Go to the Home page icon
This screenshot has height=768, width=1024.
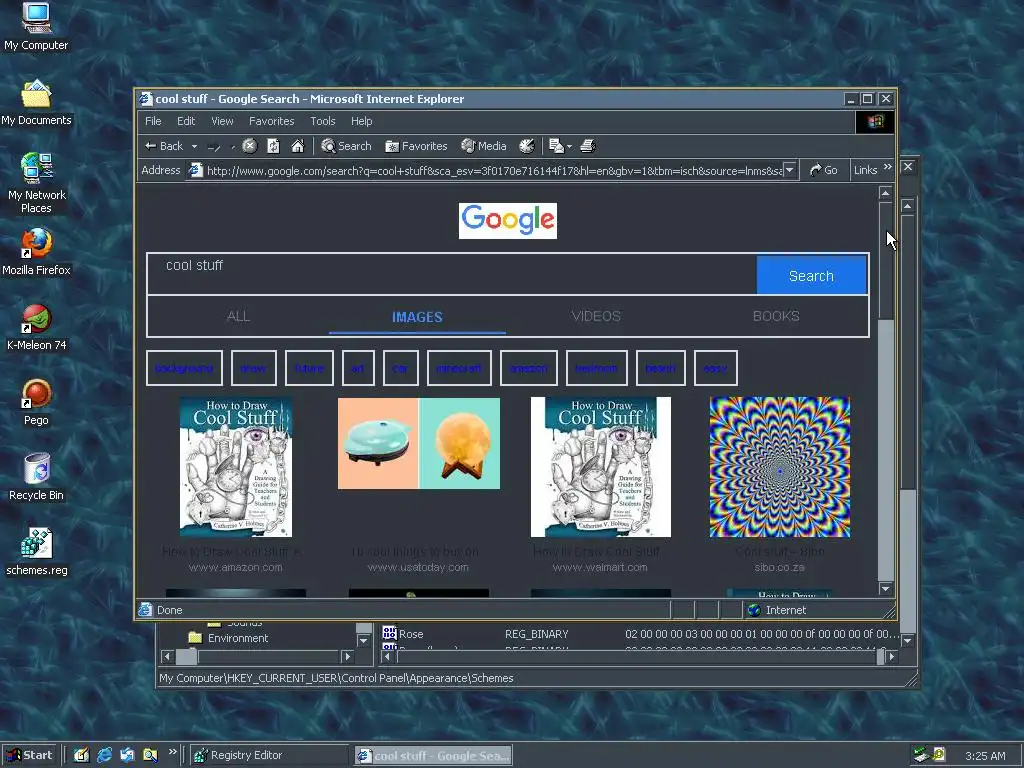(297, 146)
